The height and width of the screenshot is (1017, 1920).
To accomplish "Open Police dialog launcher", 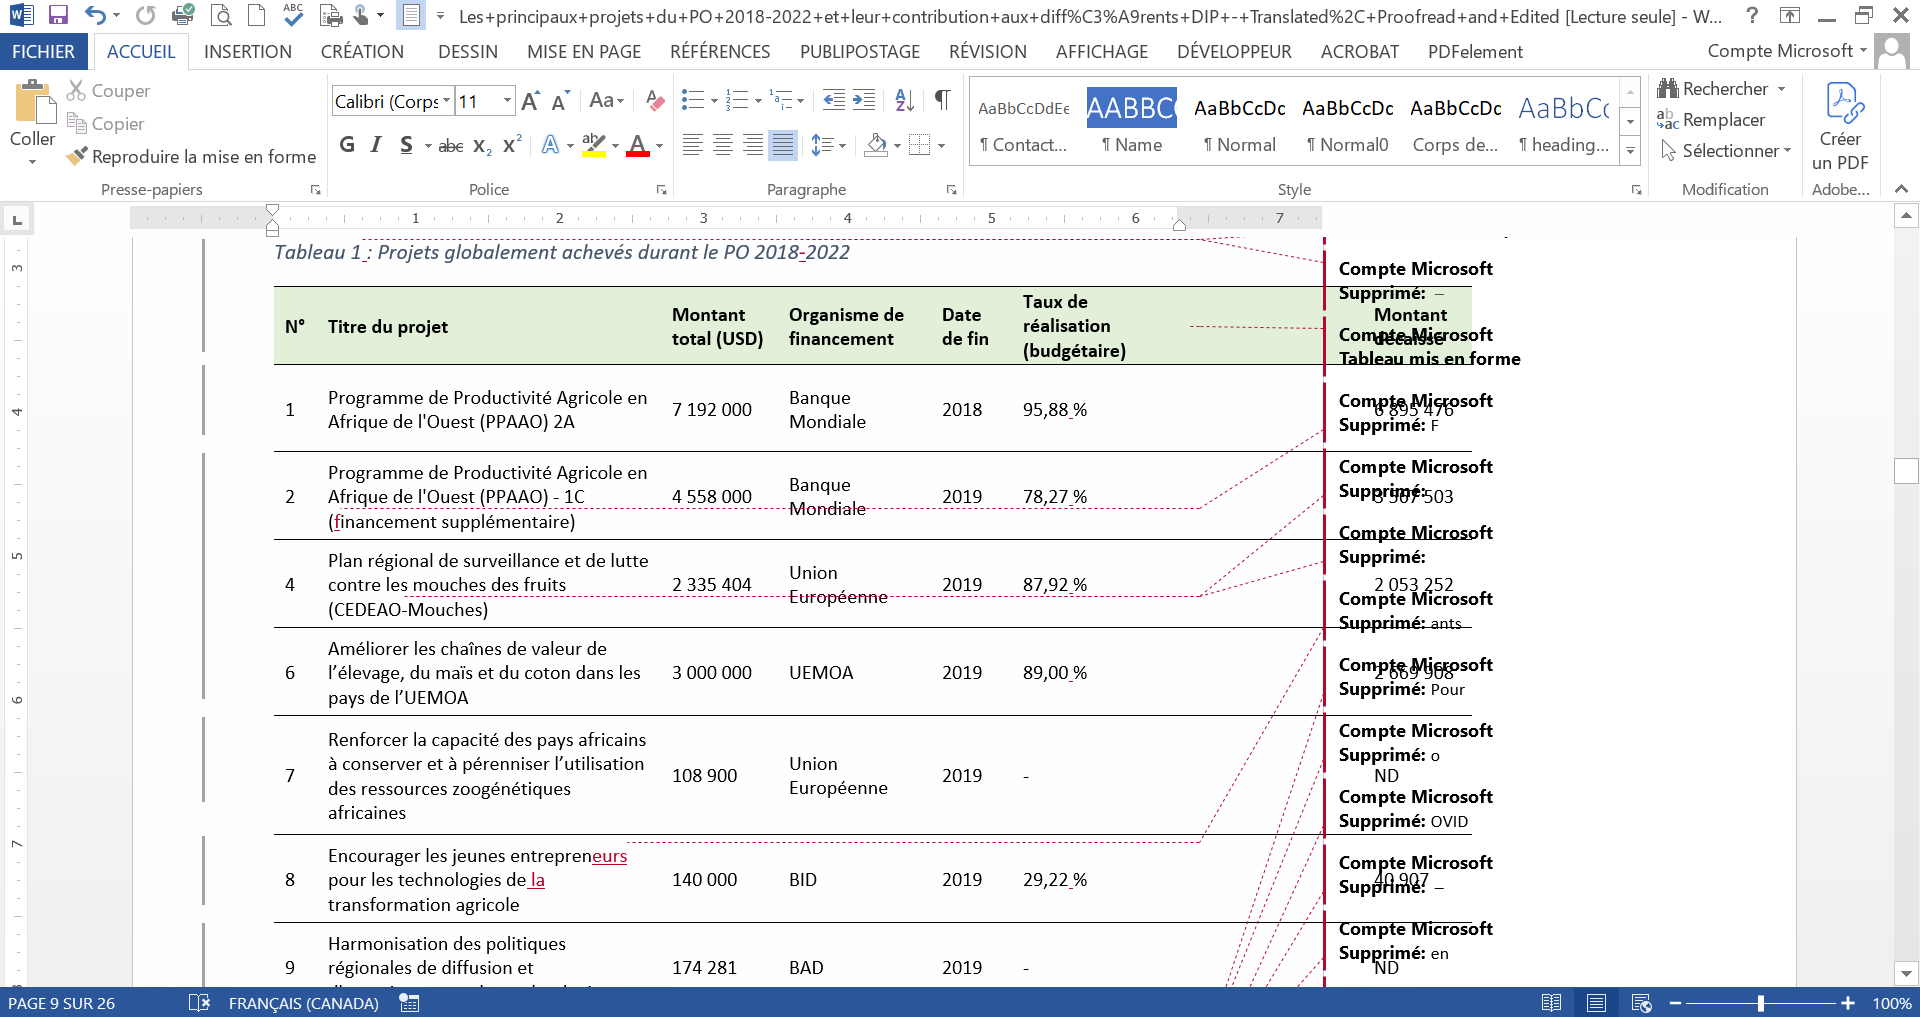I will (x=661, y=190).
